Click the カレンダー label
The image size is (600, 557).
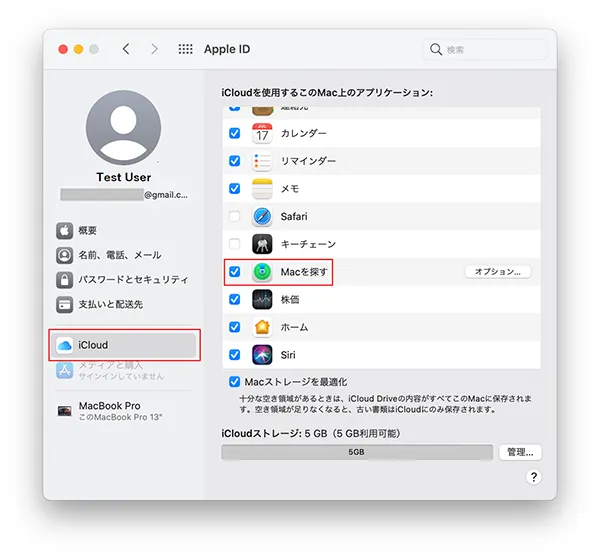[x=303, y=133]
